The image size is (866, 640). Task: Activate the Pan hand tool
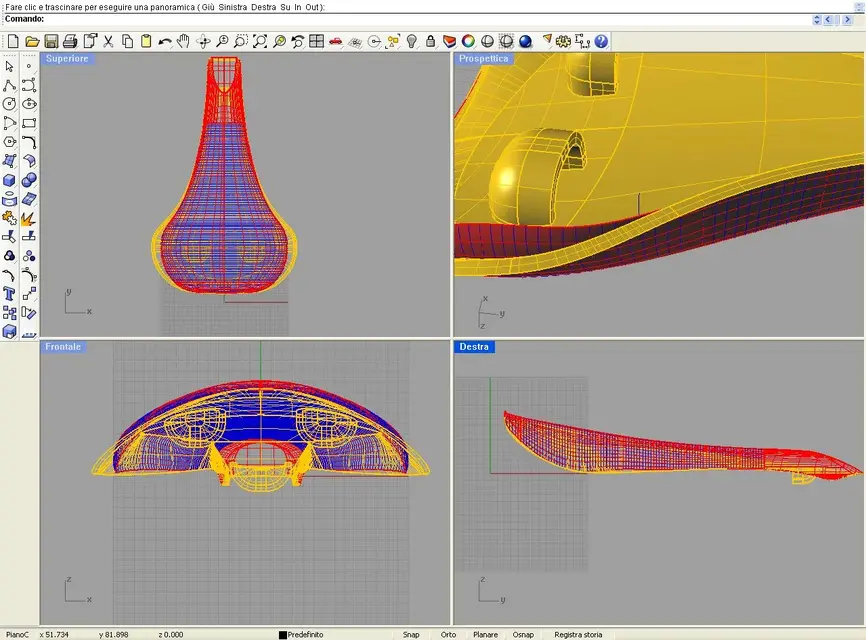pyautogui.click(x=183, y=41)
